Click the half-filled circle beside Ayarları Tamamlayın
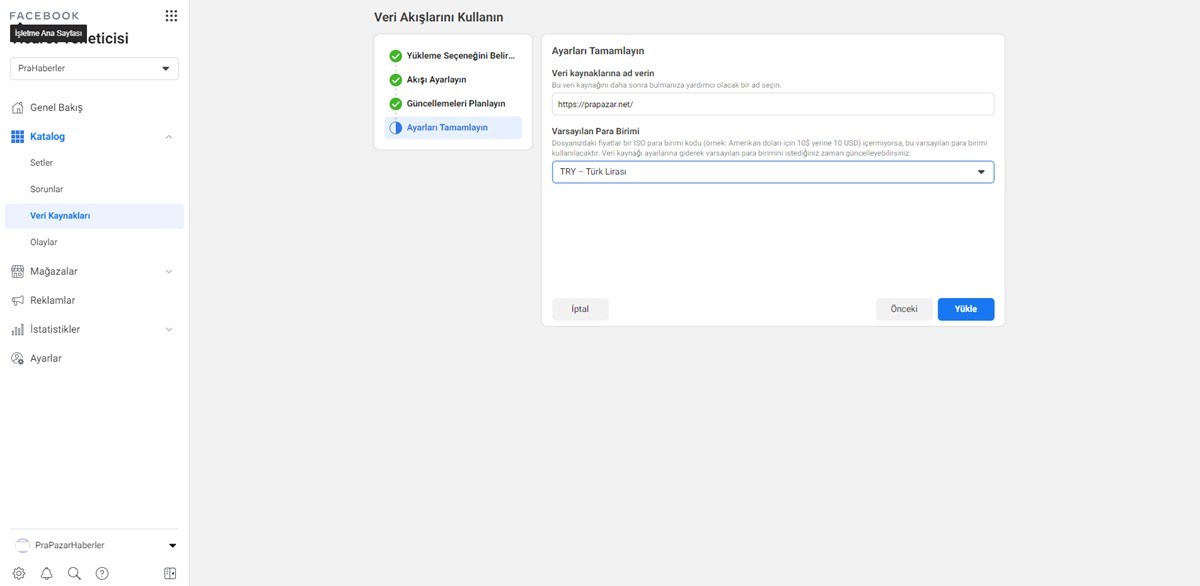 tap(396, 128)
